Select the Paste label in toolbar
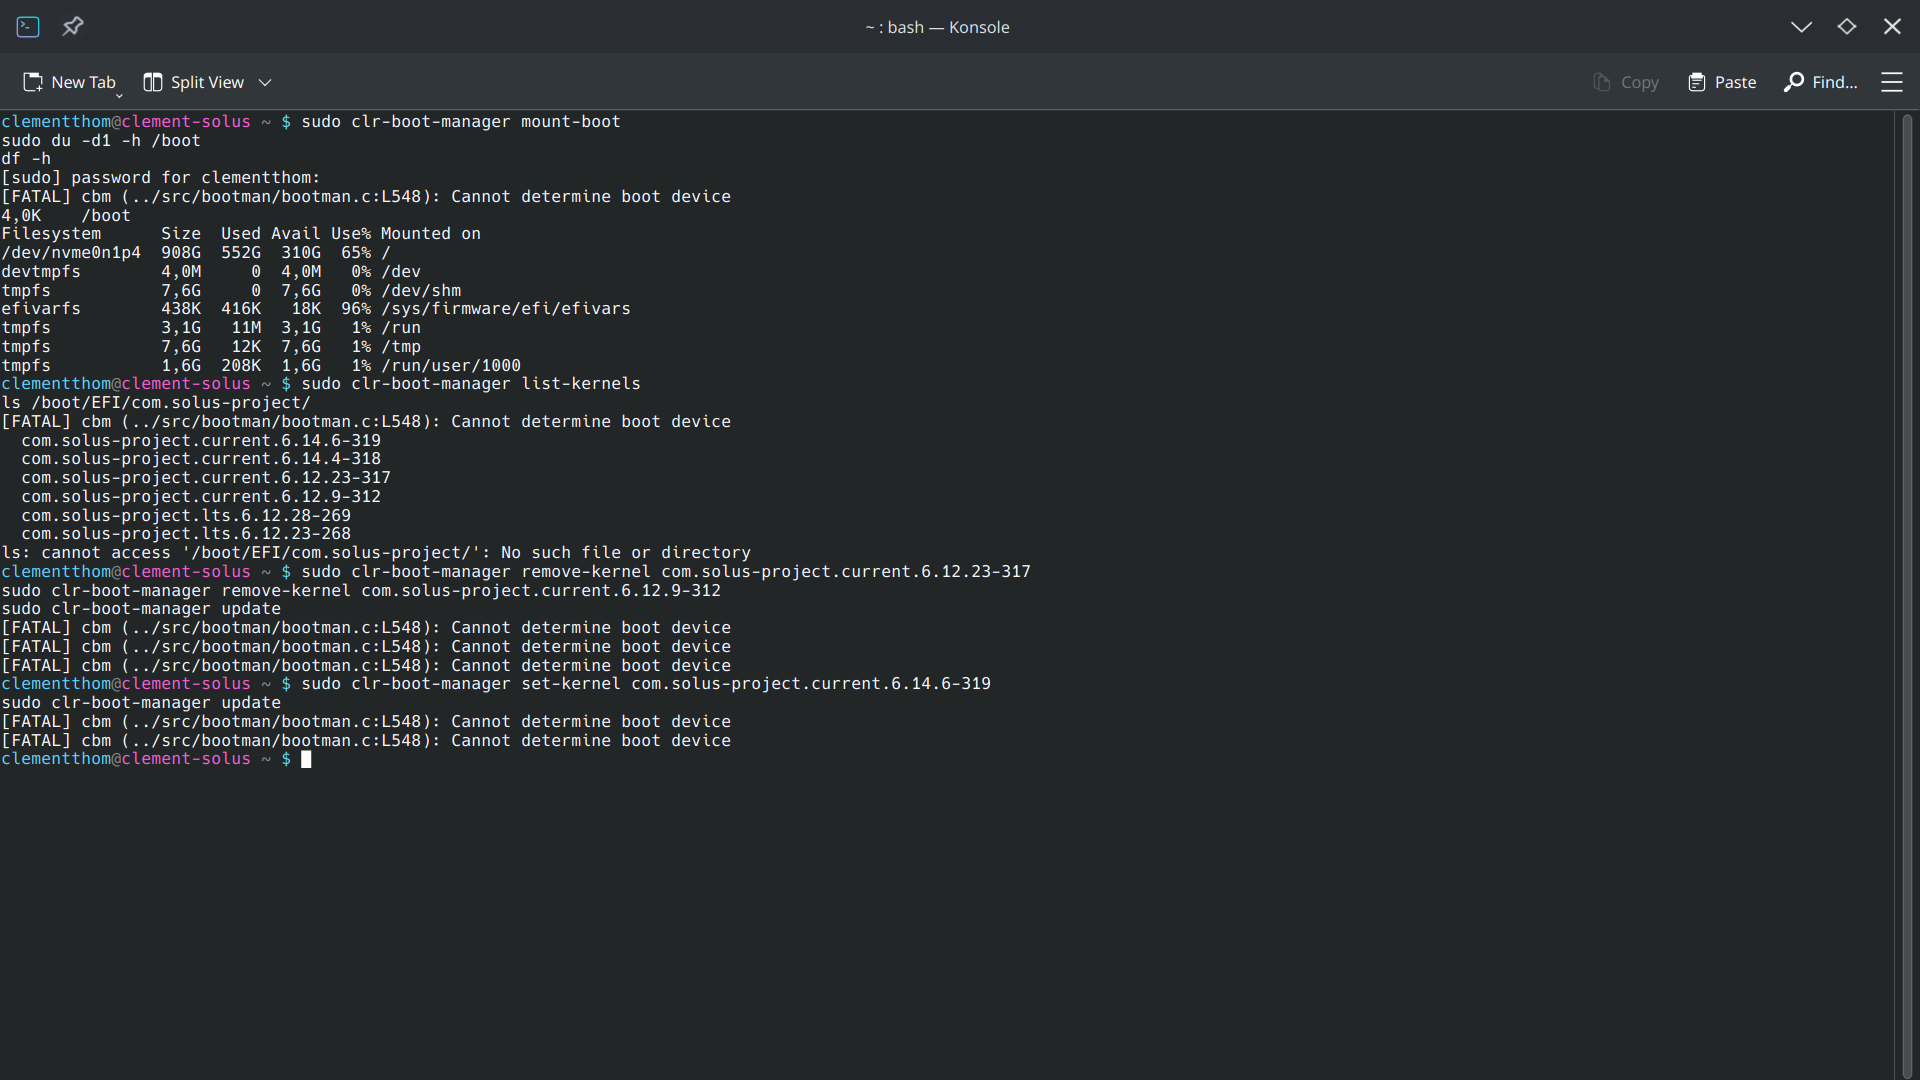 pyautogui.click(x=1735, y=82)
